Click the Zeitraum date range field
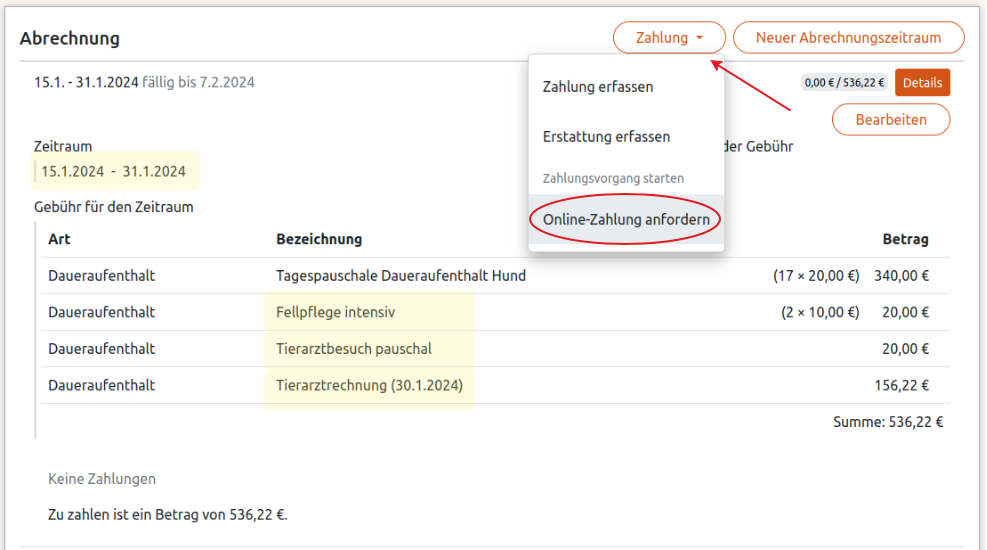The height and width of the screenshot is (550, 987). click(114, 171)
